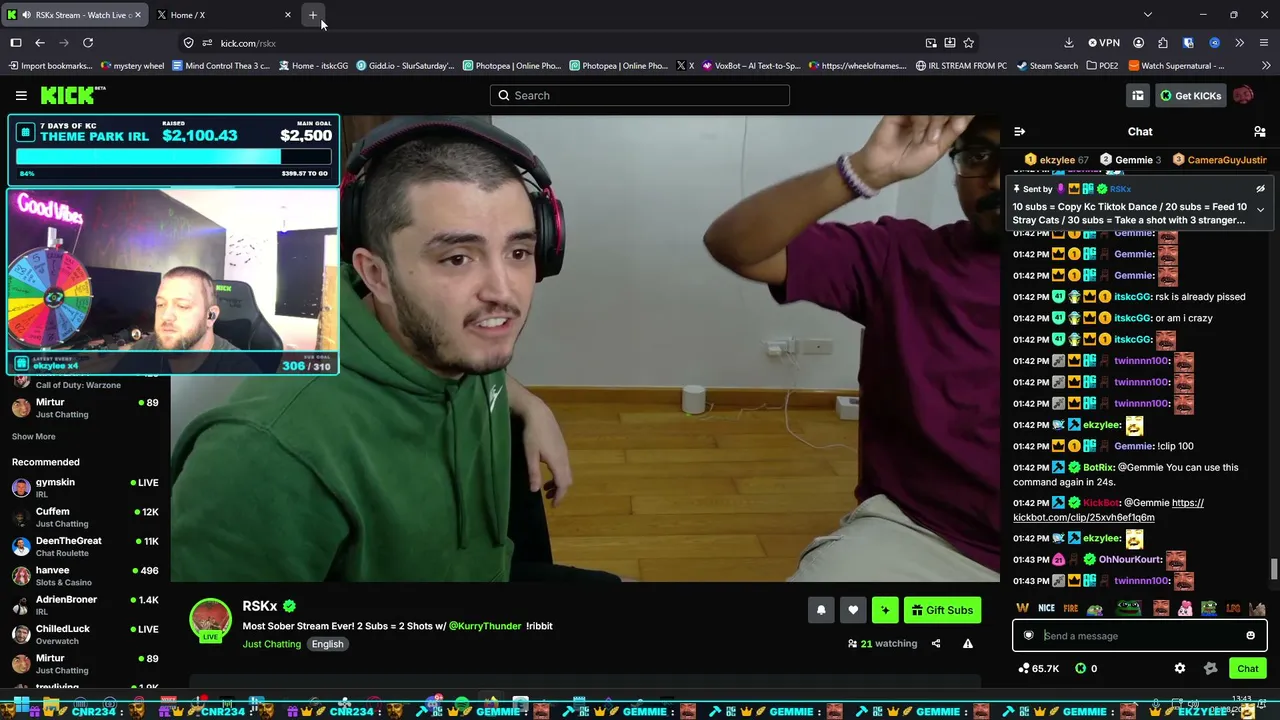Click the chat identity badge in message box
The height and width of the screenshot is (720, 1280).
[x=1028, y=636]
